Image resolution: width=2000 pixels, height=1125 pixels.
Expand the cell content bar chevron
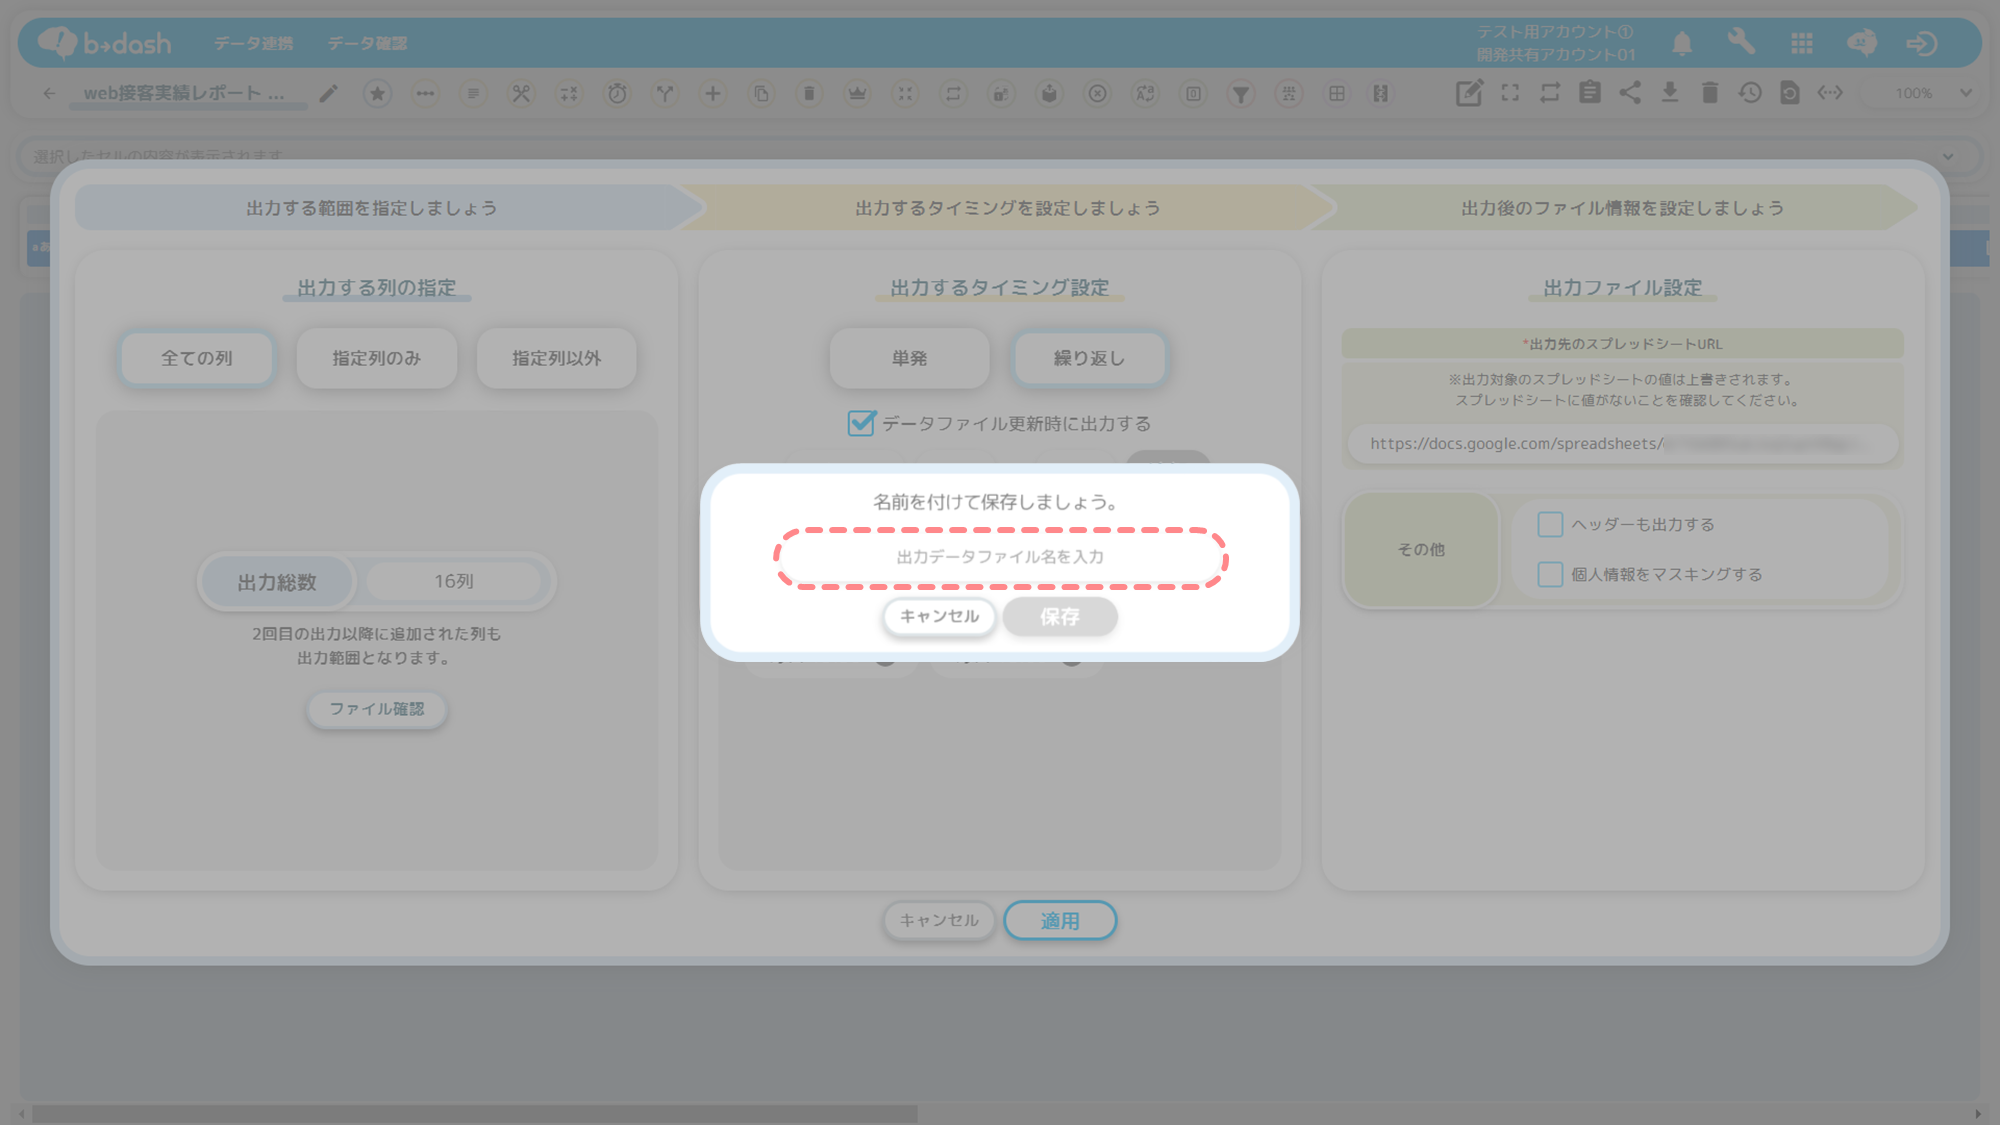click(1948, 156)
